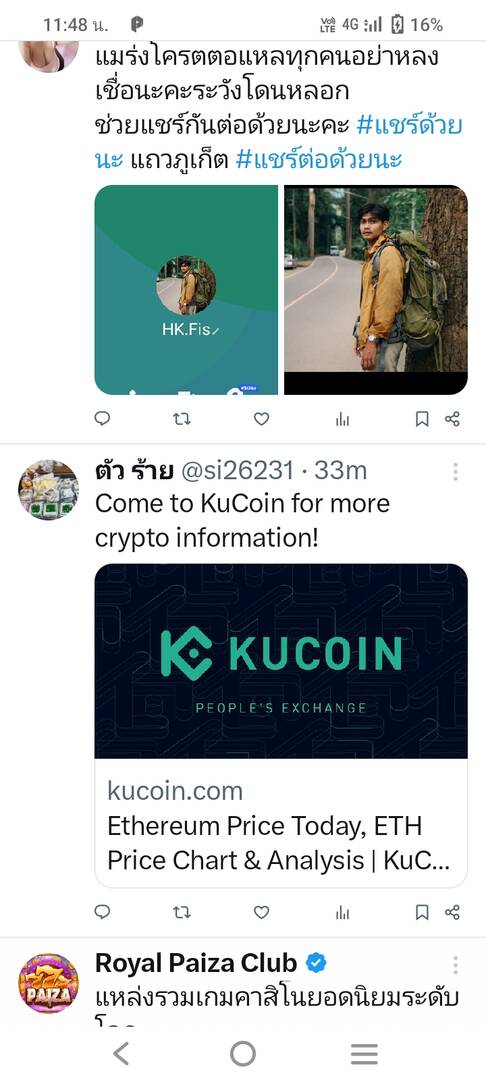486x1080 pixels.
Task: Open Royal Paiza Club profile avatar
Action: 48,983
